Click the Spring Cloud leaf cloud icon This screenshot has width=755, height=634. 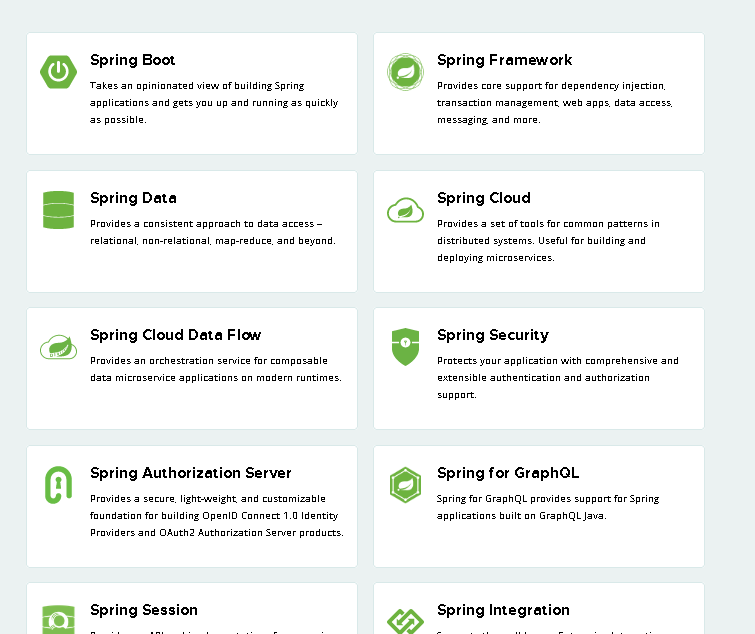click(x=405, y=210)
